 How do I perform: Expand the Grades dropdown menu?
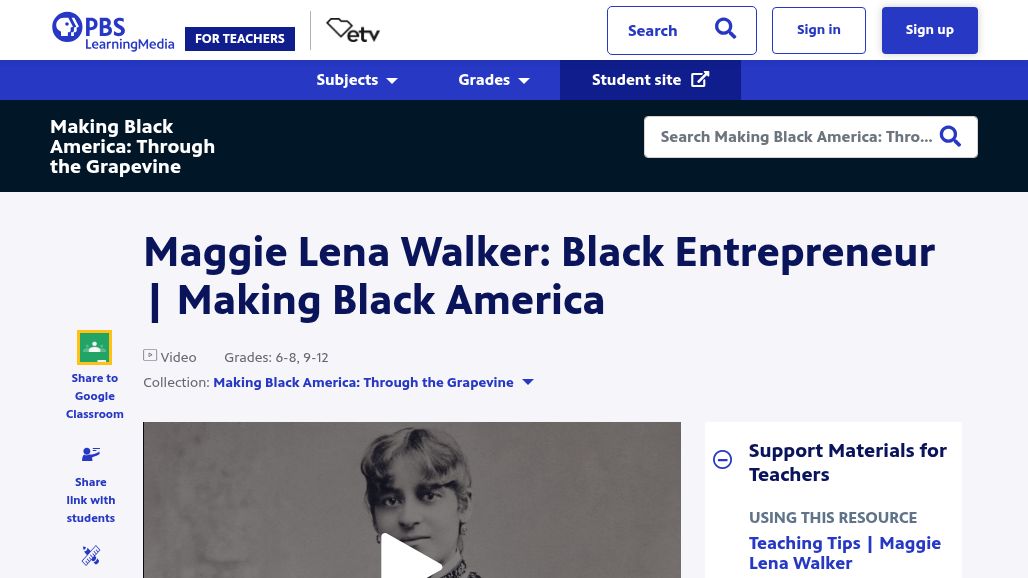(494, 80)
